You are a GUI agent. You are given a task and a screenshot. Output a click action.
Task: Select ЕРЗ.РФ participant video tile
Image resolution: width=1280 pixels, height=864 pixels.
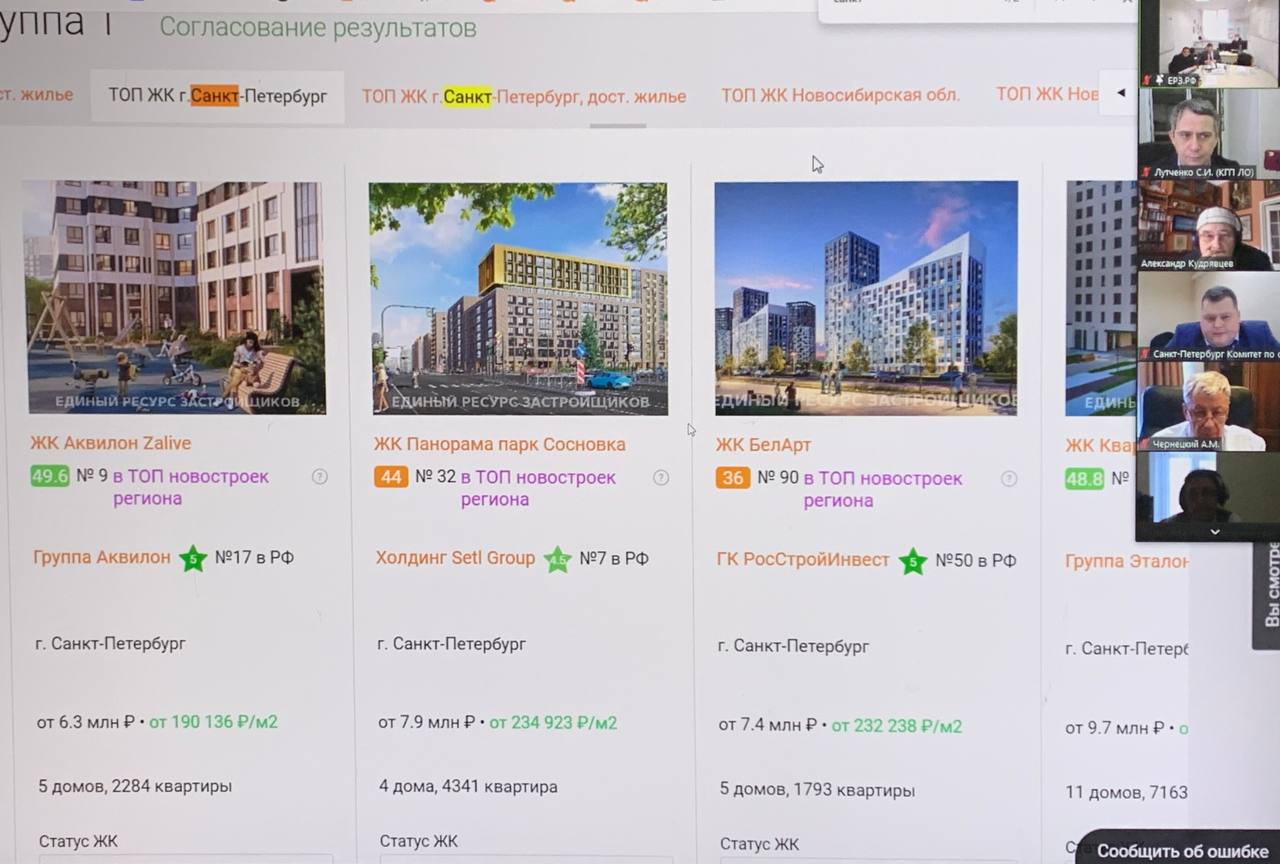pos(1208,44)
